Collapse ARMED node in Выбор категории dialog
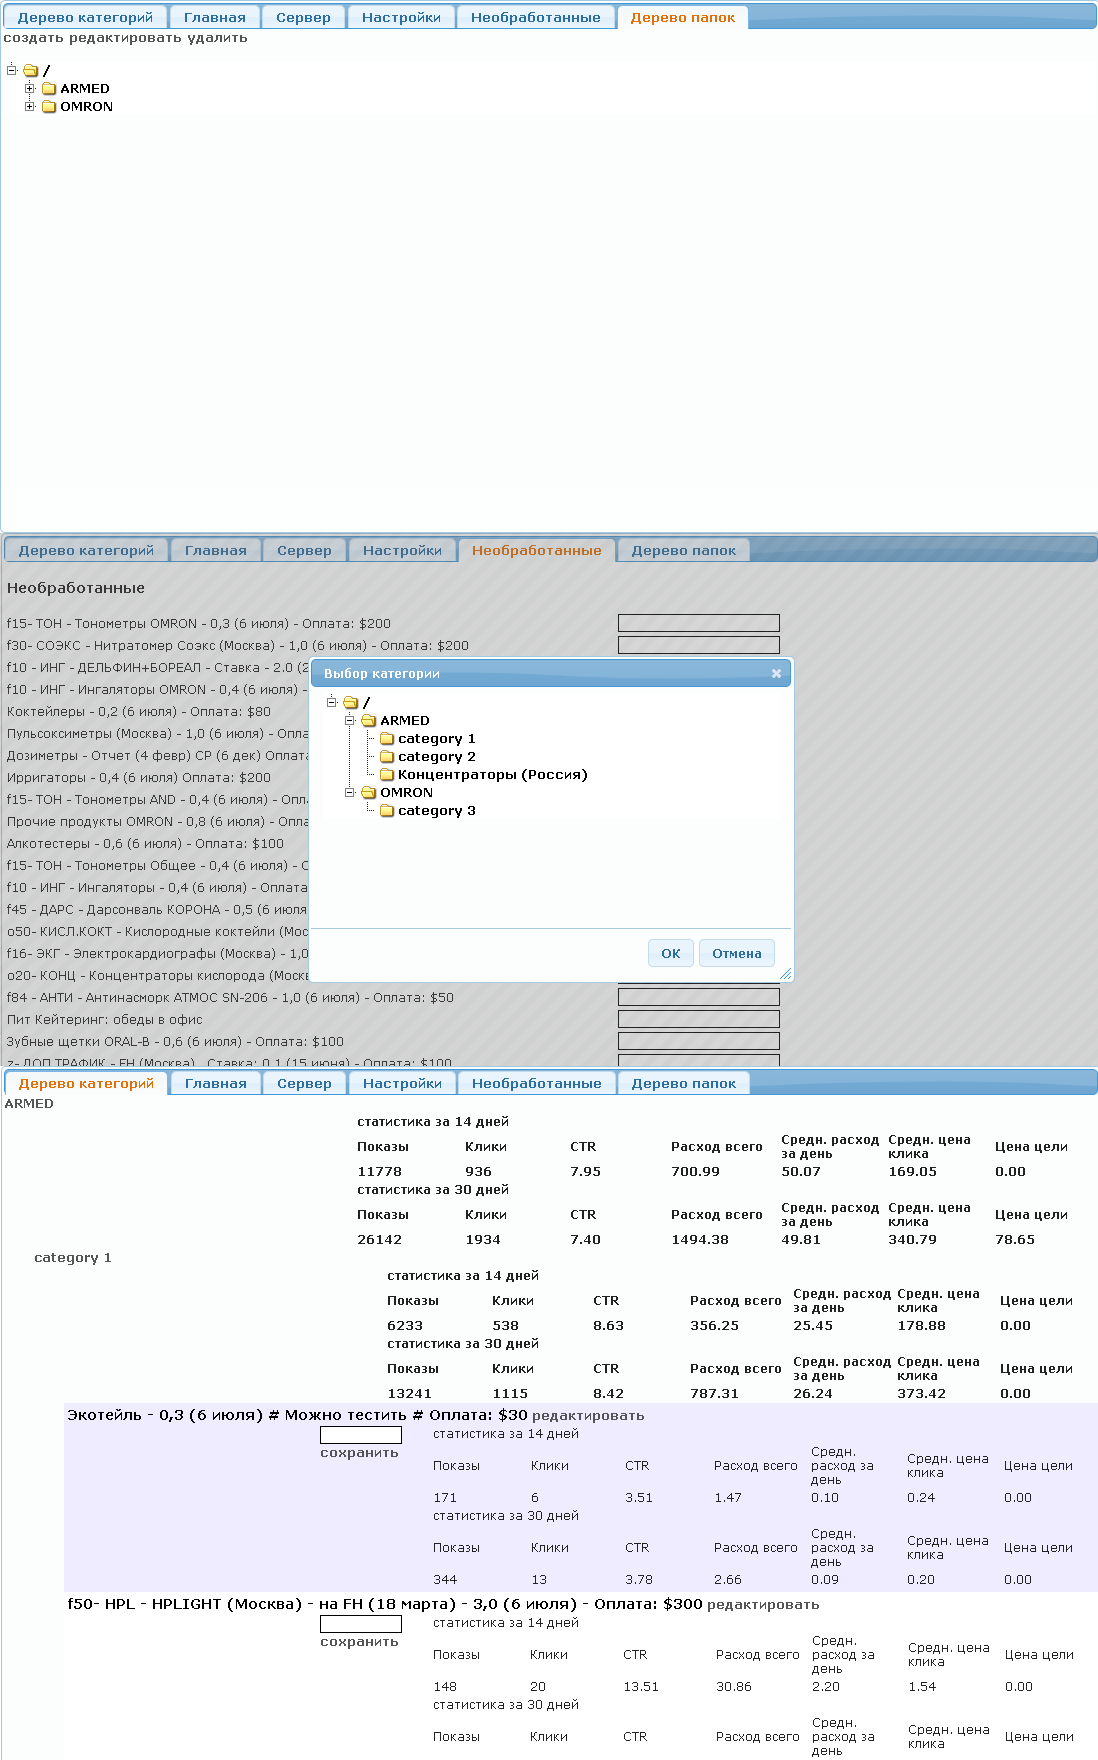 pyautogui.click(x=350, y=720)
